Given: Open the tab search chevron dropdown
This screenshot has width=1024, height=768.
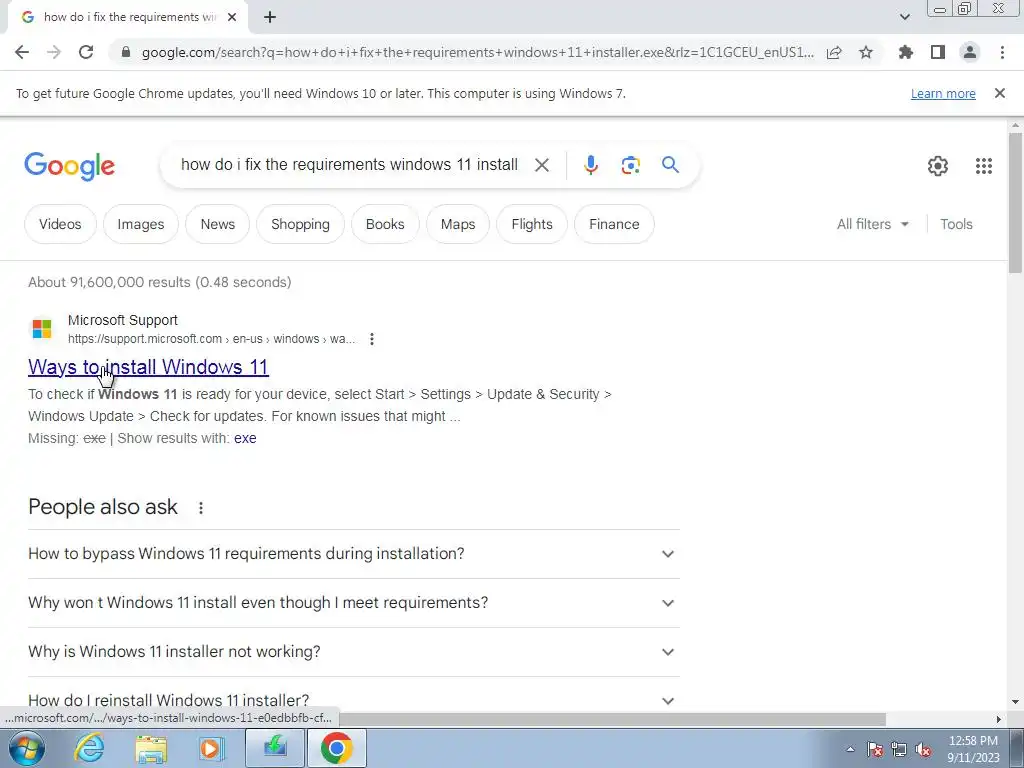Looking at the screenshot, I should [x=904, y=17].
